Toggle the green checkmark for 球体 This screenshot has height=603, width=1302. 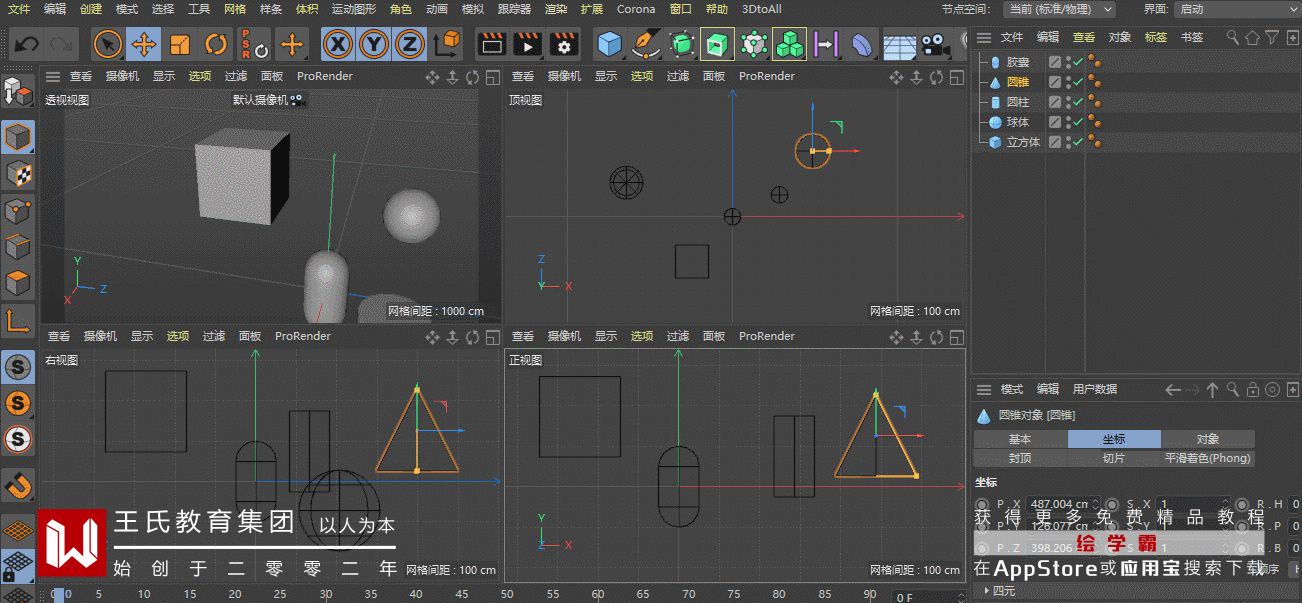pyautogui.click(x=1079, y=122)
